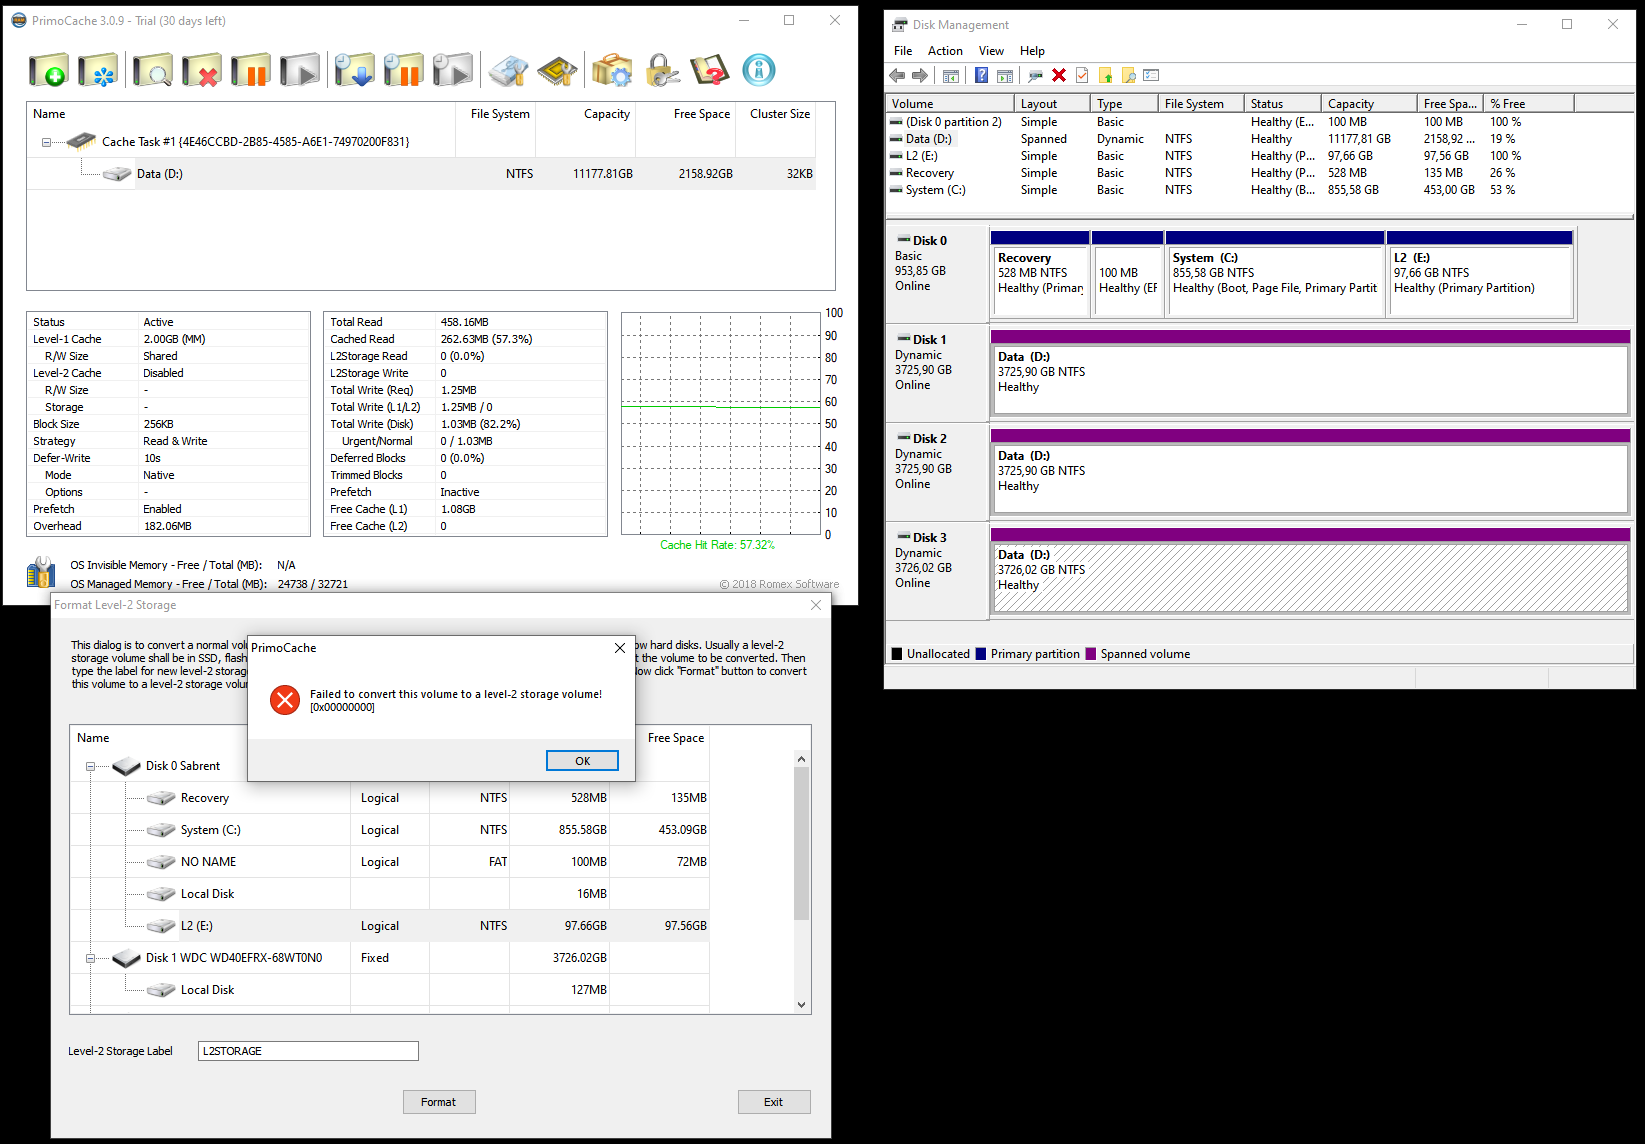1645x1144 pixels.
Task: Click the pause cache task icon
Action: coord(251,70)
